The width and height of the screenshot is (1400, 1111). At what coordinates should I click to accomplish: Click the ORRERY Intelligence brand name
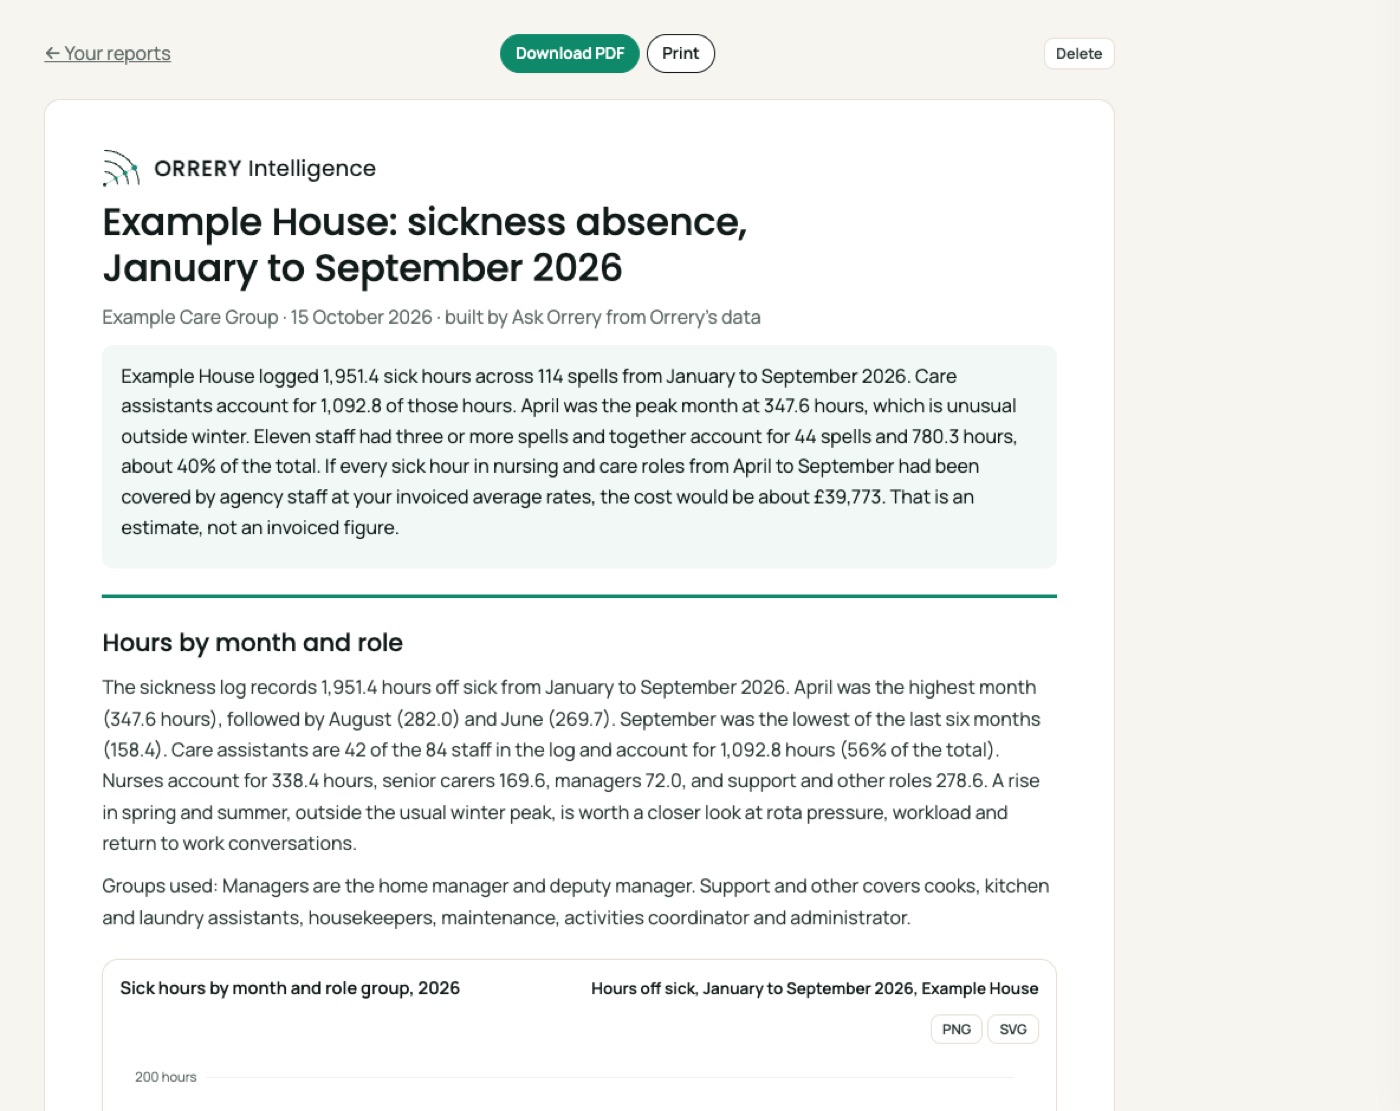265,168
